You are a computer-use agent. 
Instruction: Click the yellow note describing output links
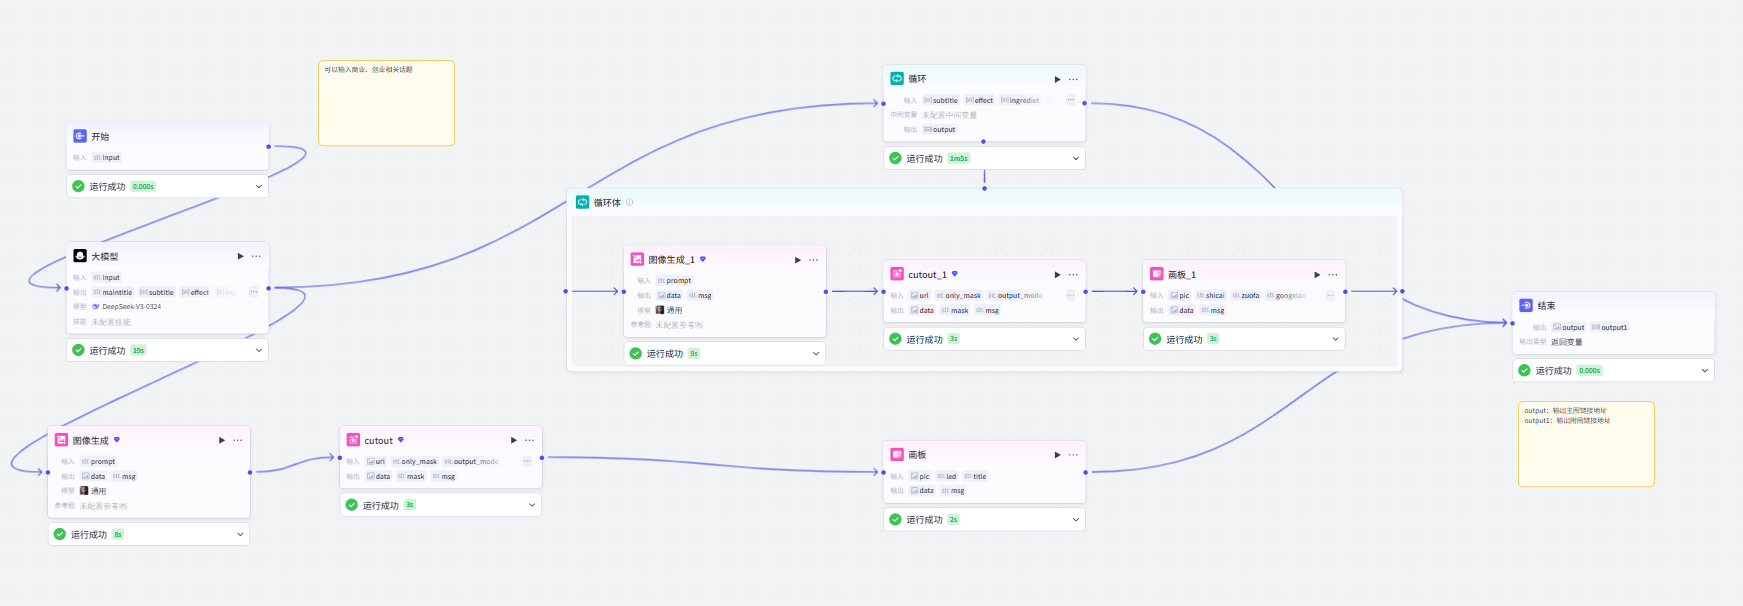1586,444
